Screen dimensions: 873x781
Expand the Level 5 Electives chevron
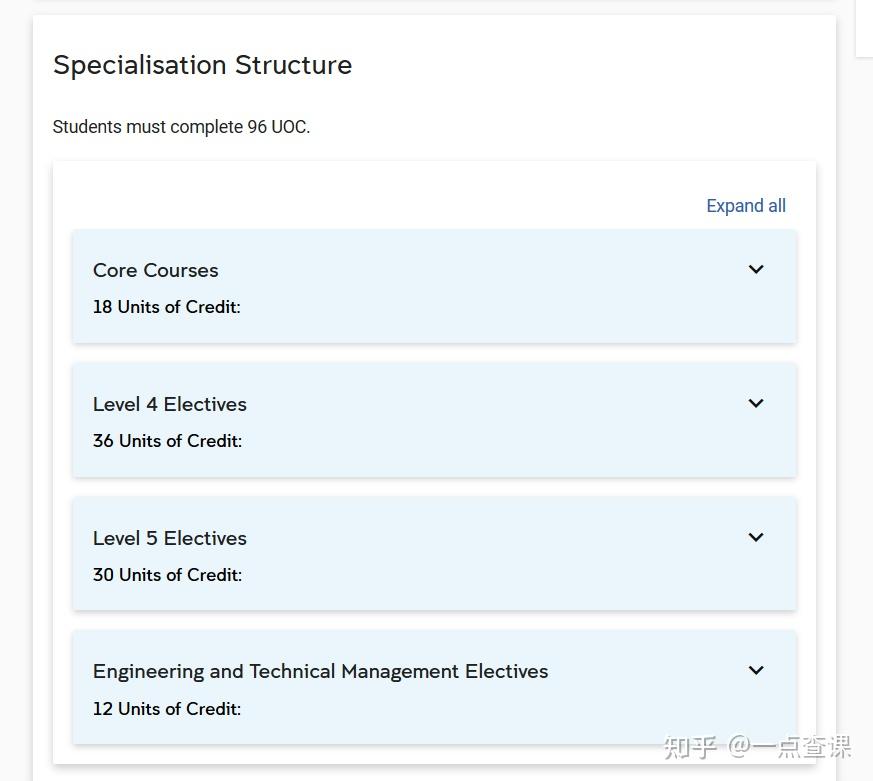pos(756,537)
